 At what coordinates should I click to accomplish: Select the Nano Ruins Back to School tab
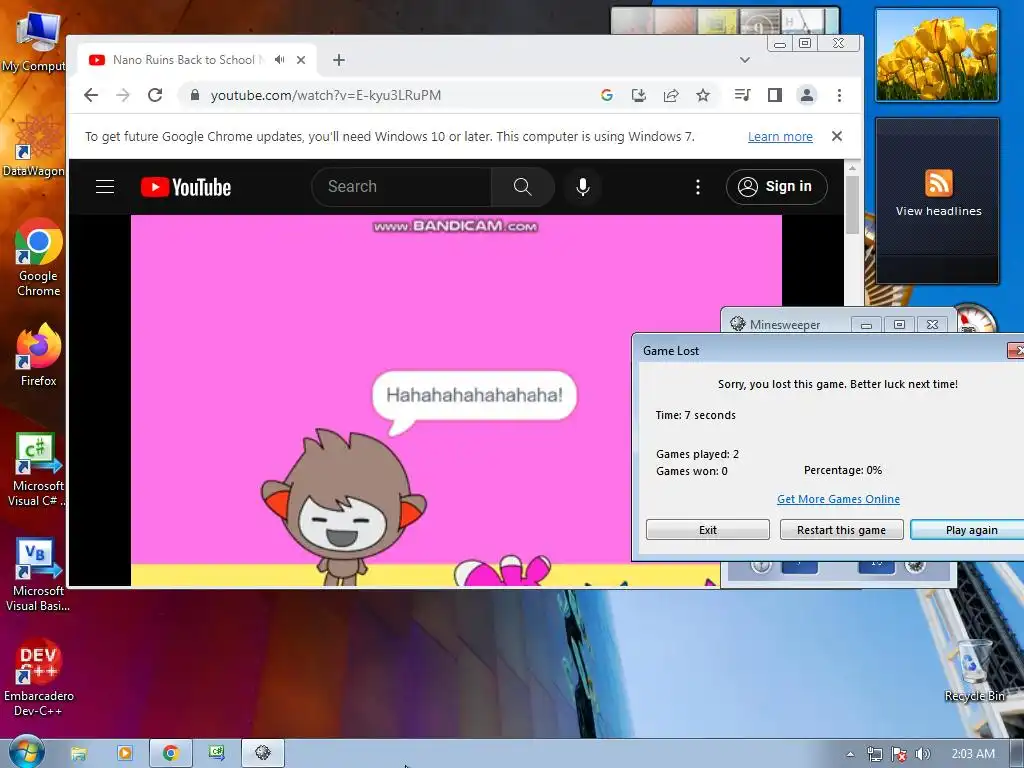(198, 59)
